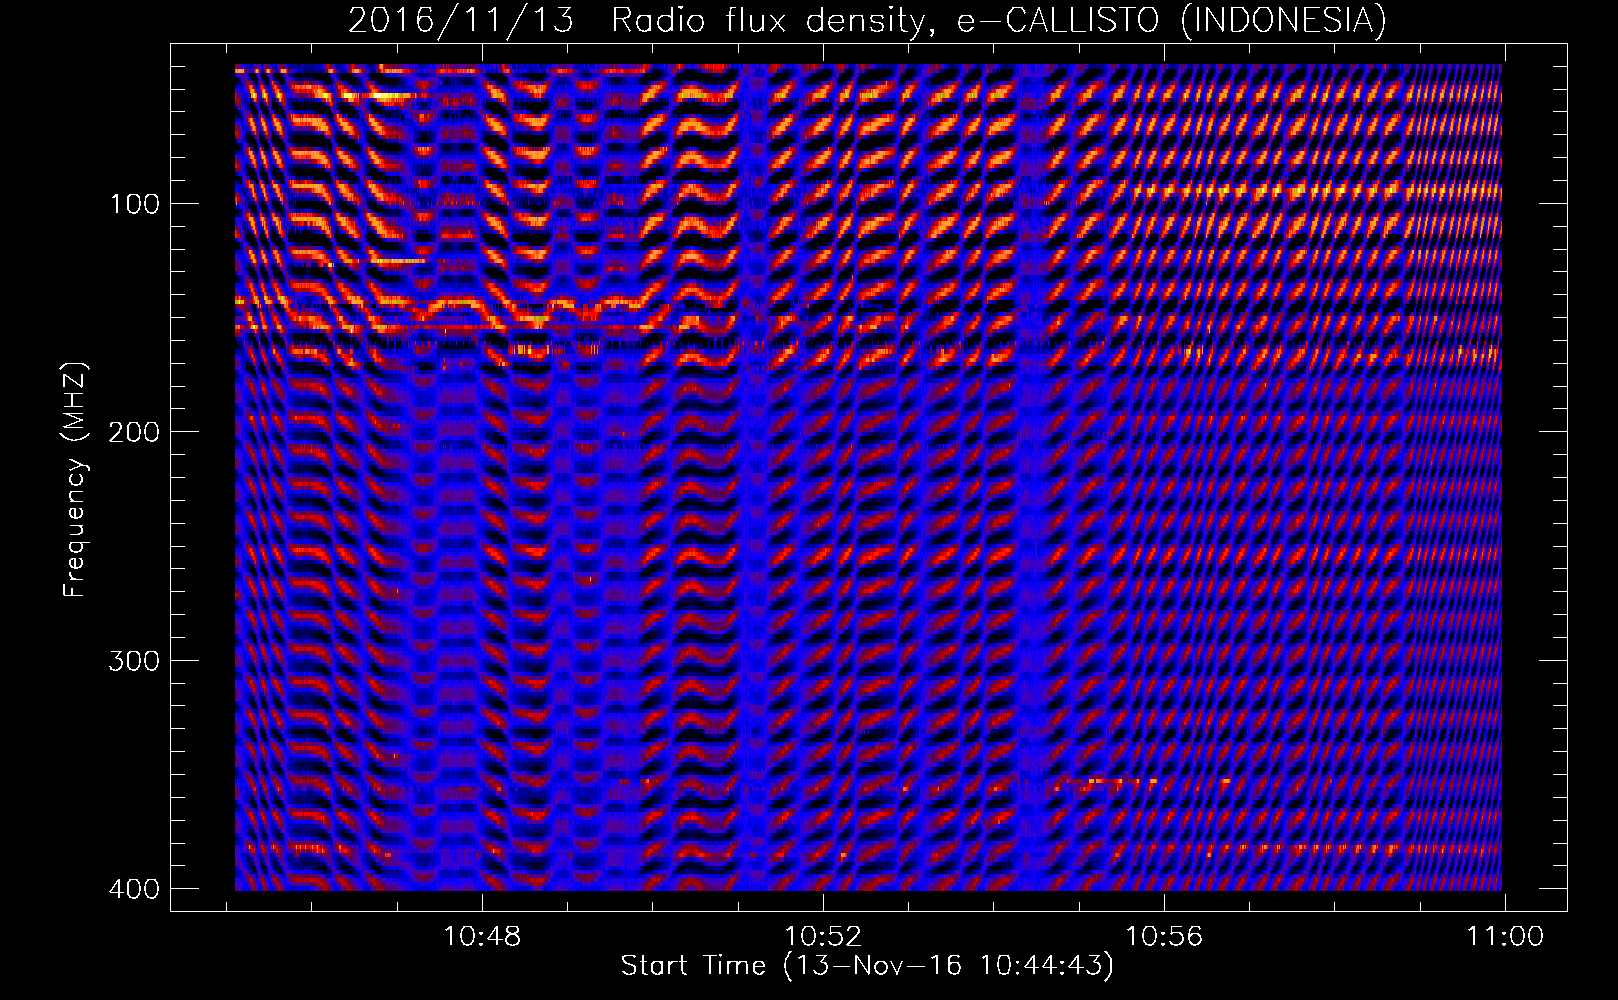
Task: Click the date '2016/11/13' in the title
Action: pos(460,21)
